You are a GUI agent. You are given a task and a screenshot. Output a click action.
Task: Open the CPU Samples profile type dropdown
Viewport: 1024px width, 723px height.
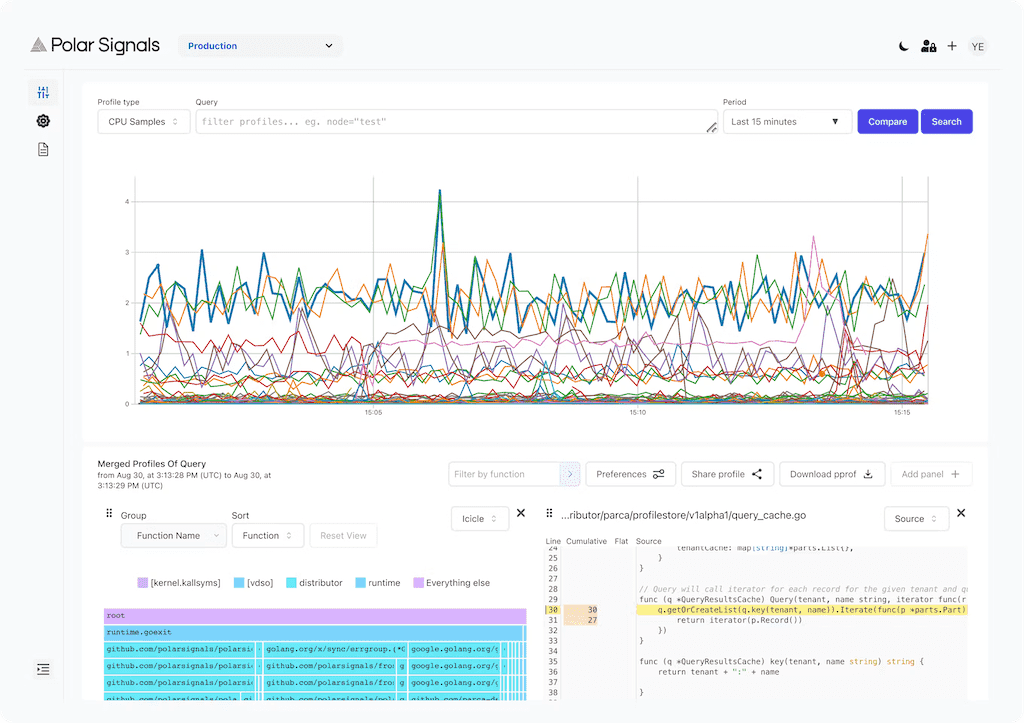143,122
